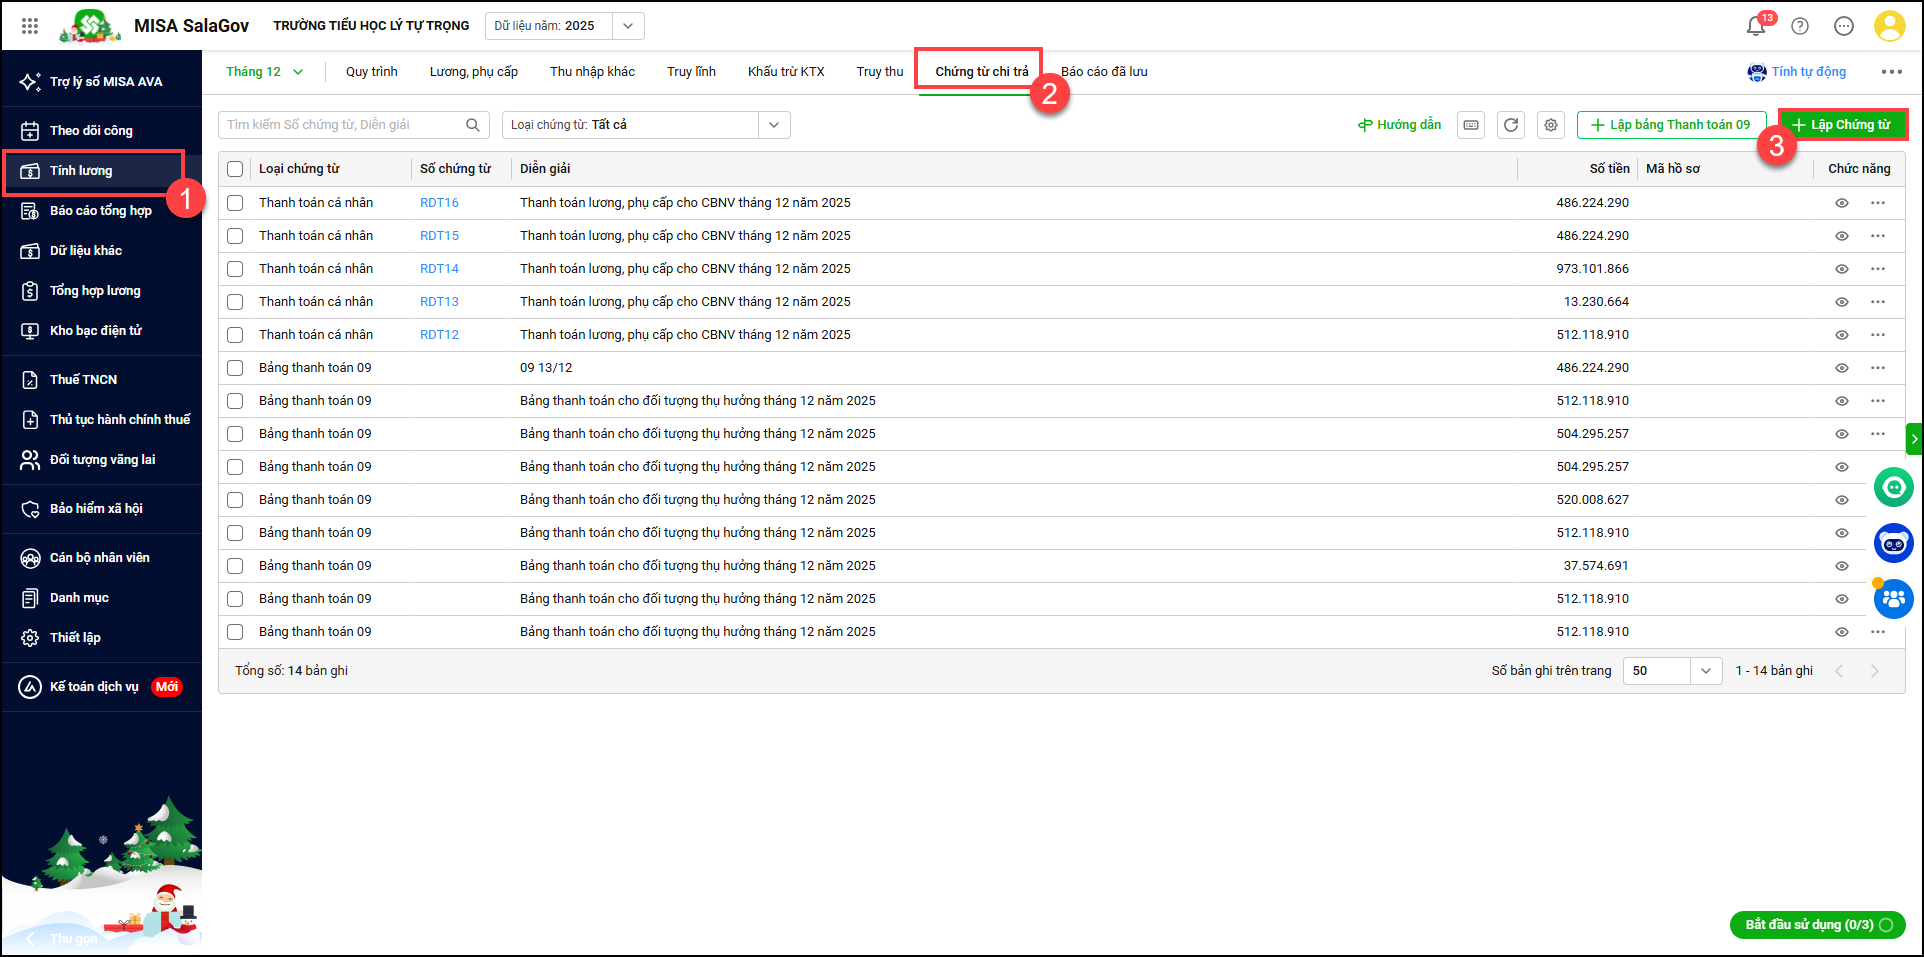Open the data year 2025 dropdown

click(x=564, y=26)
